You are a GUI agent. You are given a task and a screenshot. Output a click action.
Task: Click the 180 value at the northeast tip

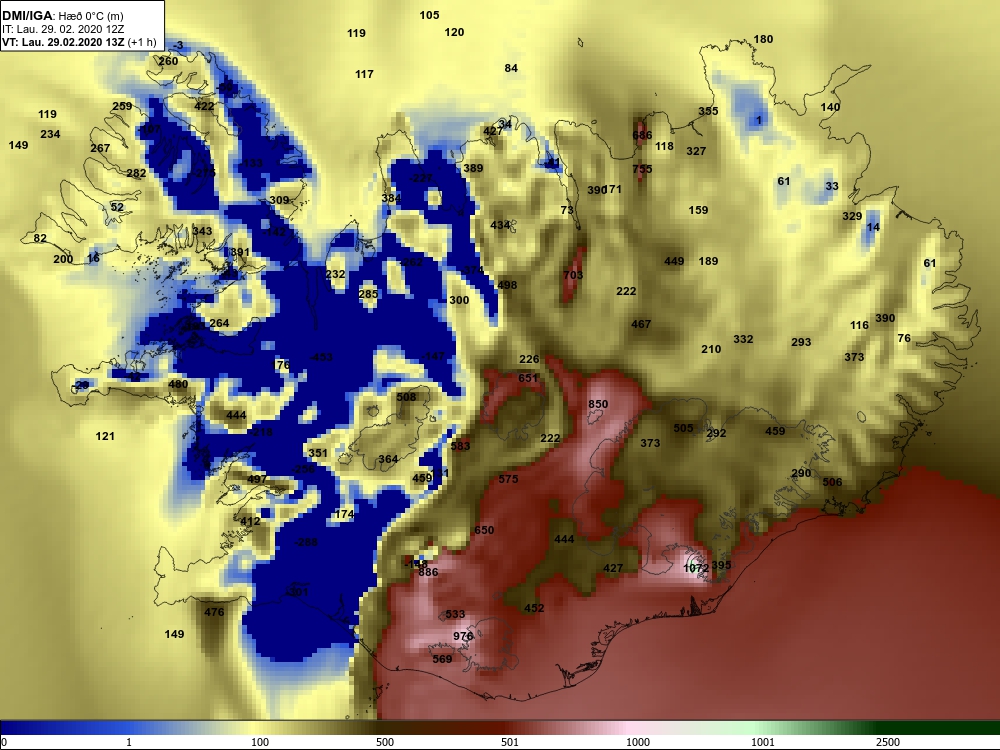[x=763, y=39]
